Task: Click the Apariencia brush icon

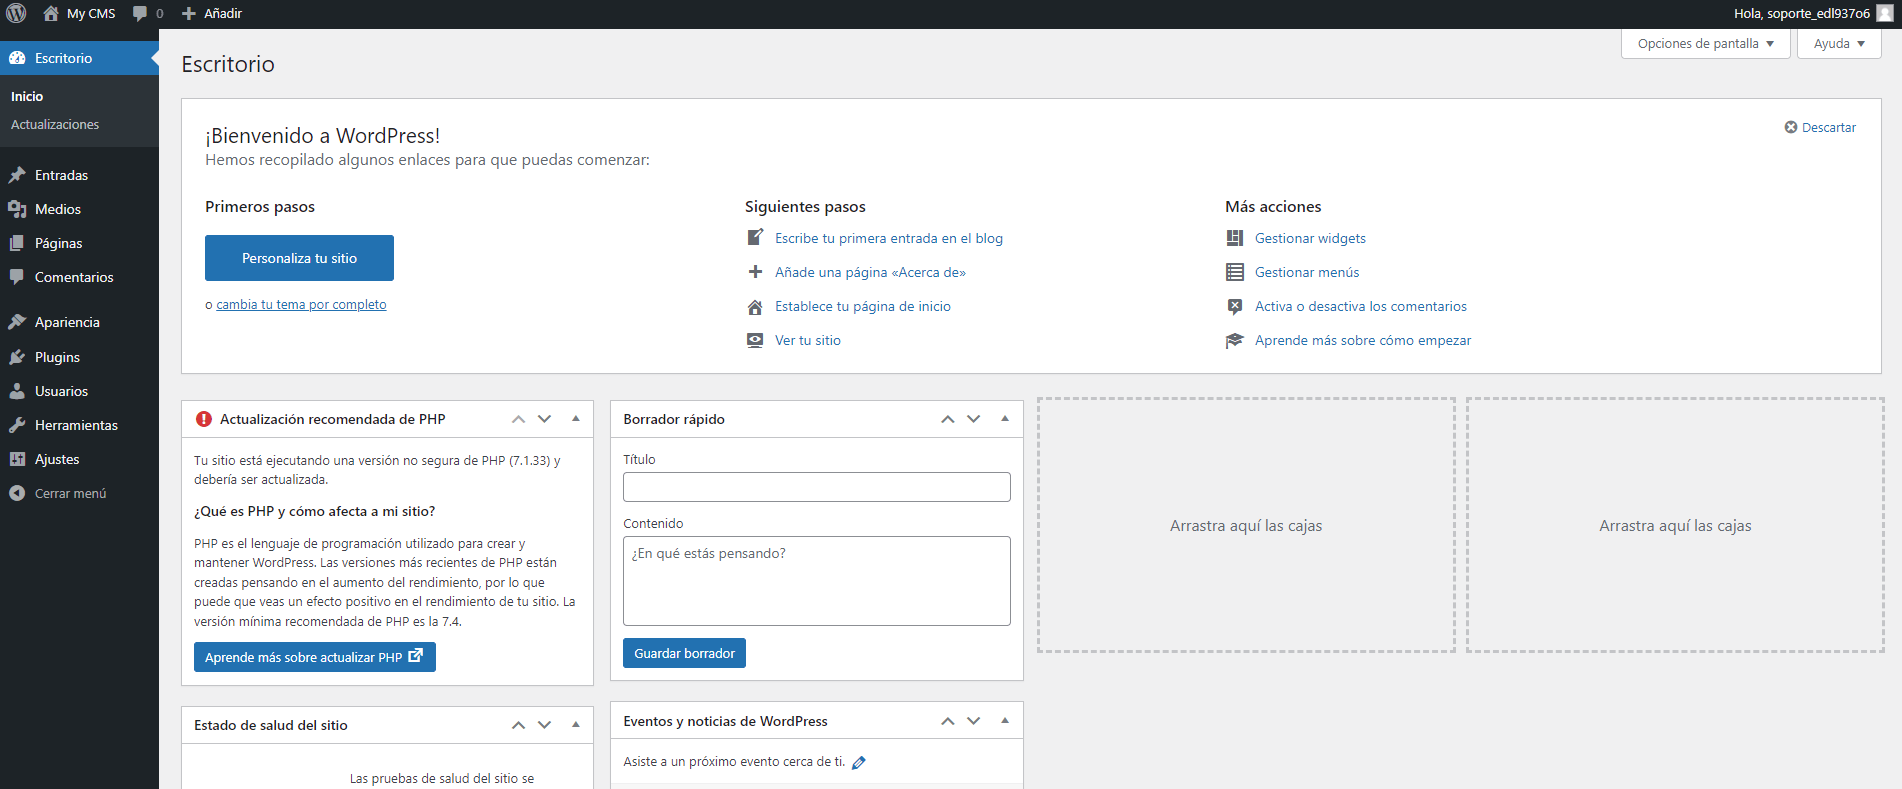Action: [x=17, y=322]
